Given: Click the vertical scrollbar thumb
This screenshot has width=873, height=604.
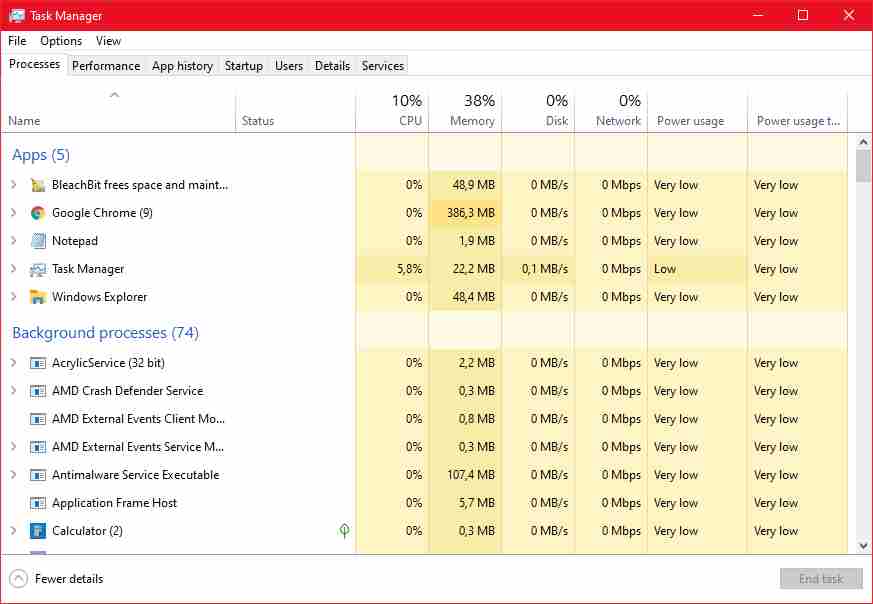Looking at the screenshot, I should point(863,165).
